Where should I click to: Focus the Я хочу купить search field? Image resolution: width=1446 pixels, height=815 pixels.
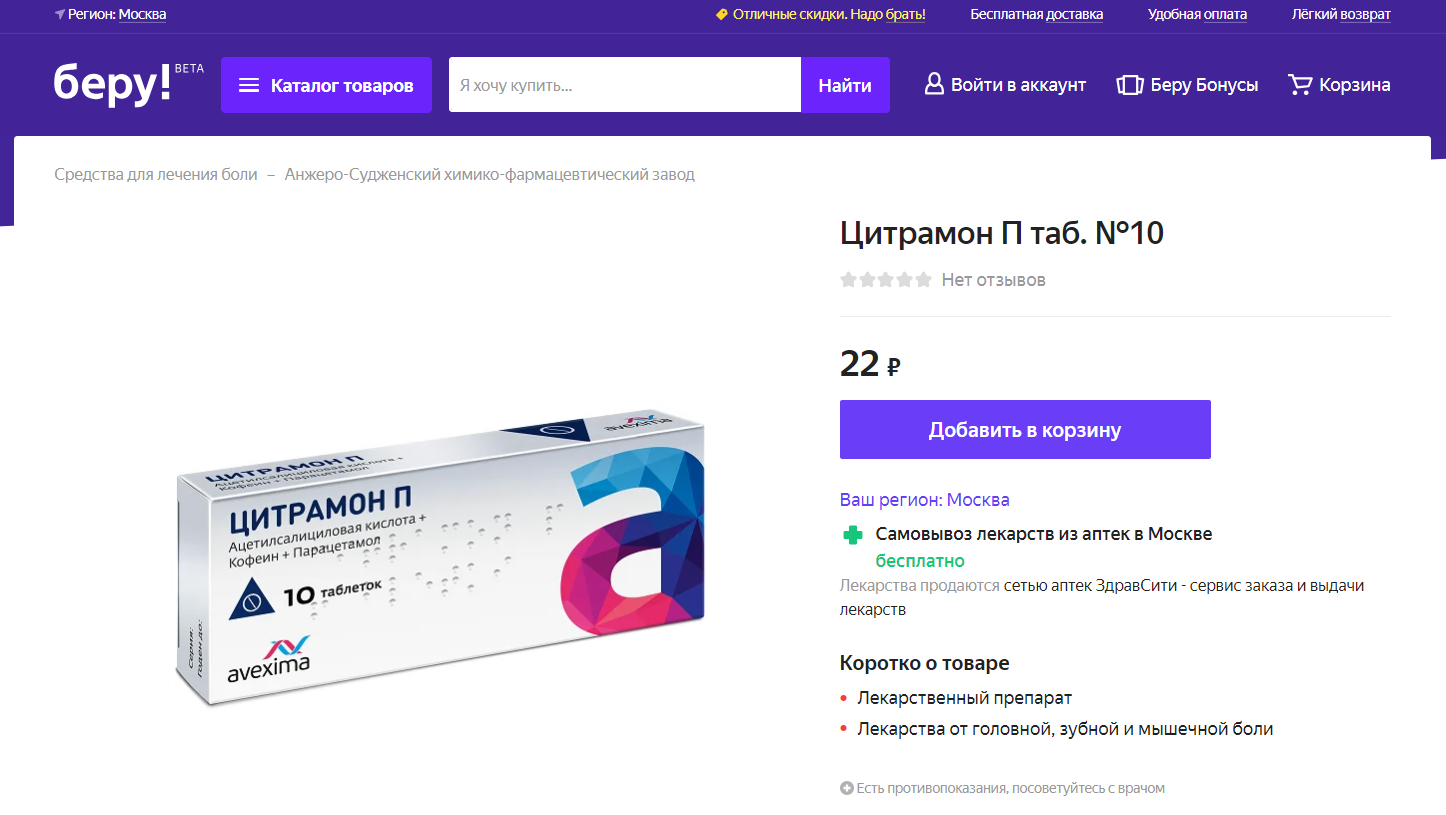(x=625, y=85)
